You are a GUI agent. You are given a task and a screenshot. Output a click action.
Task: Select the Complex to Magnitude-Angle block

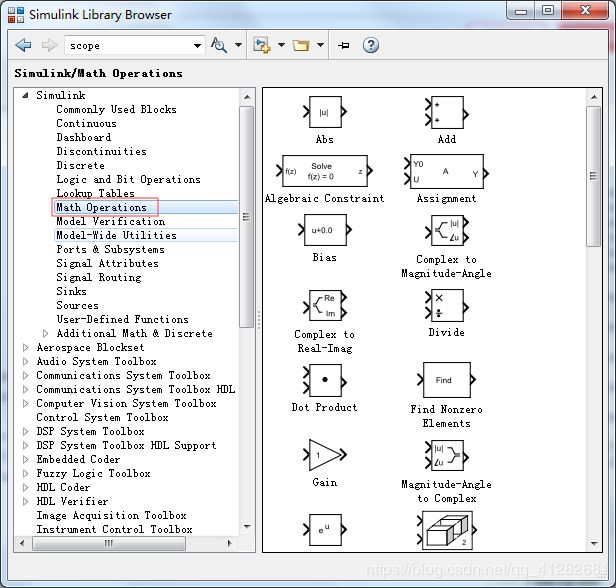coord(447,230)
